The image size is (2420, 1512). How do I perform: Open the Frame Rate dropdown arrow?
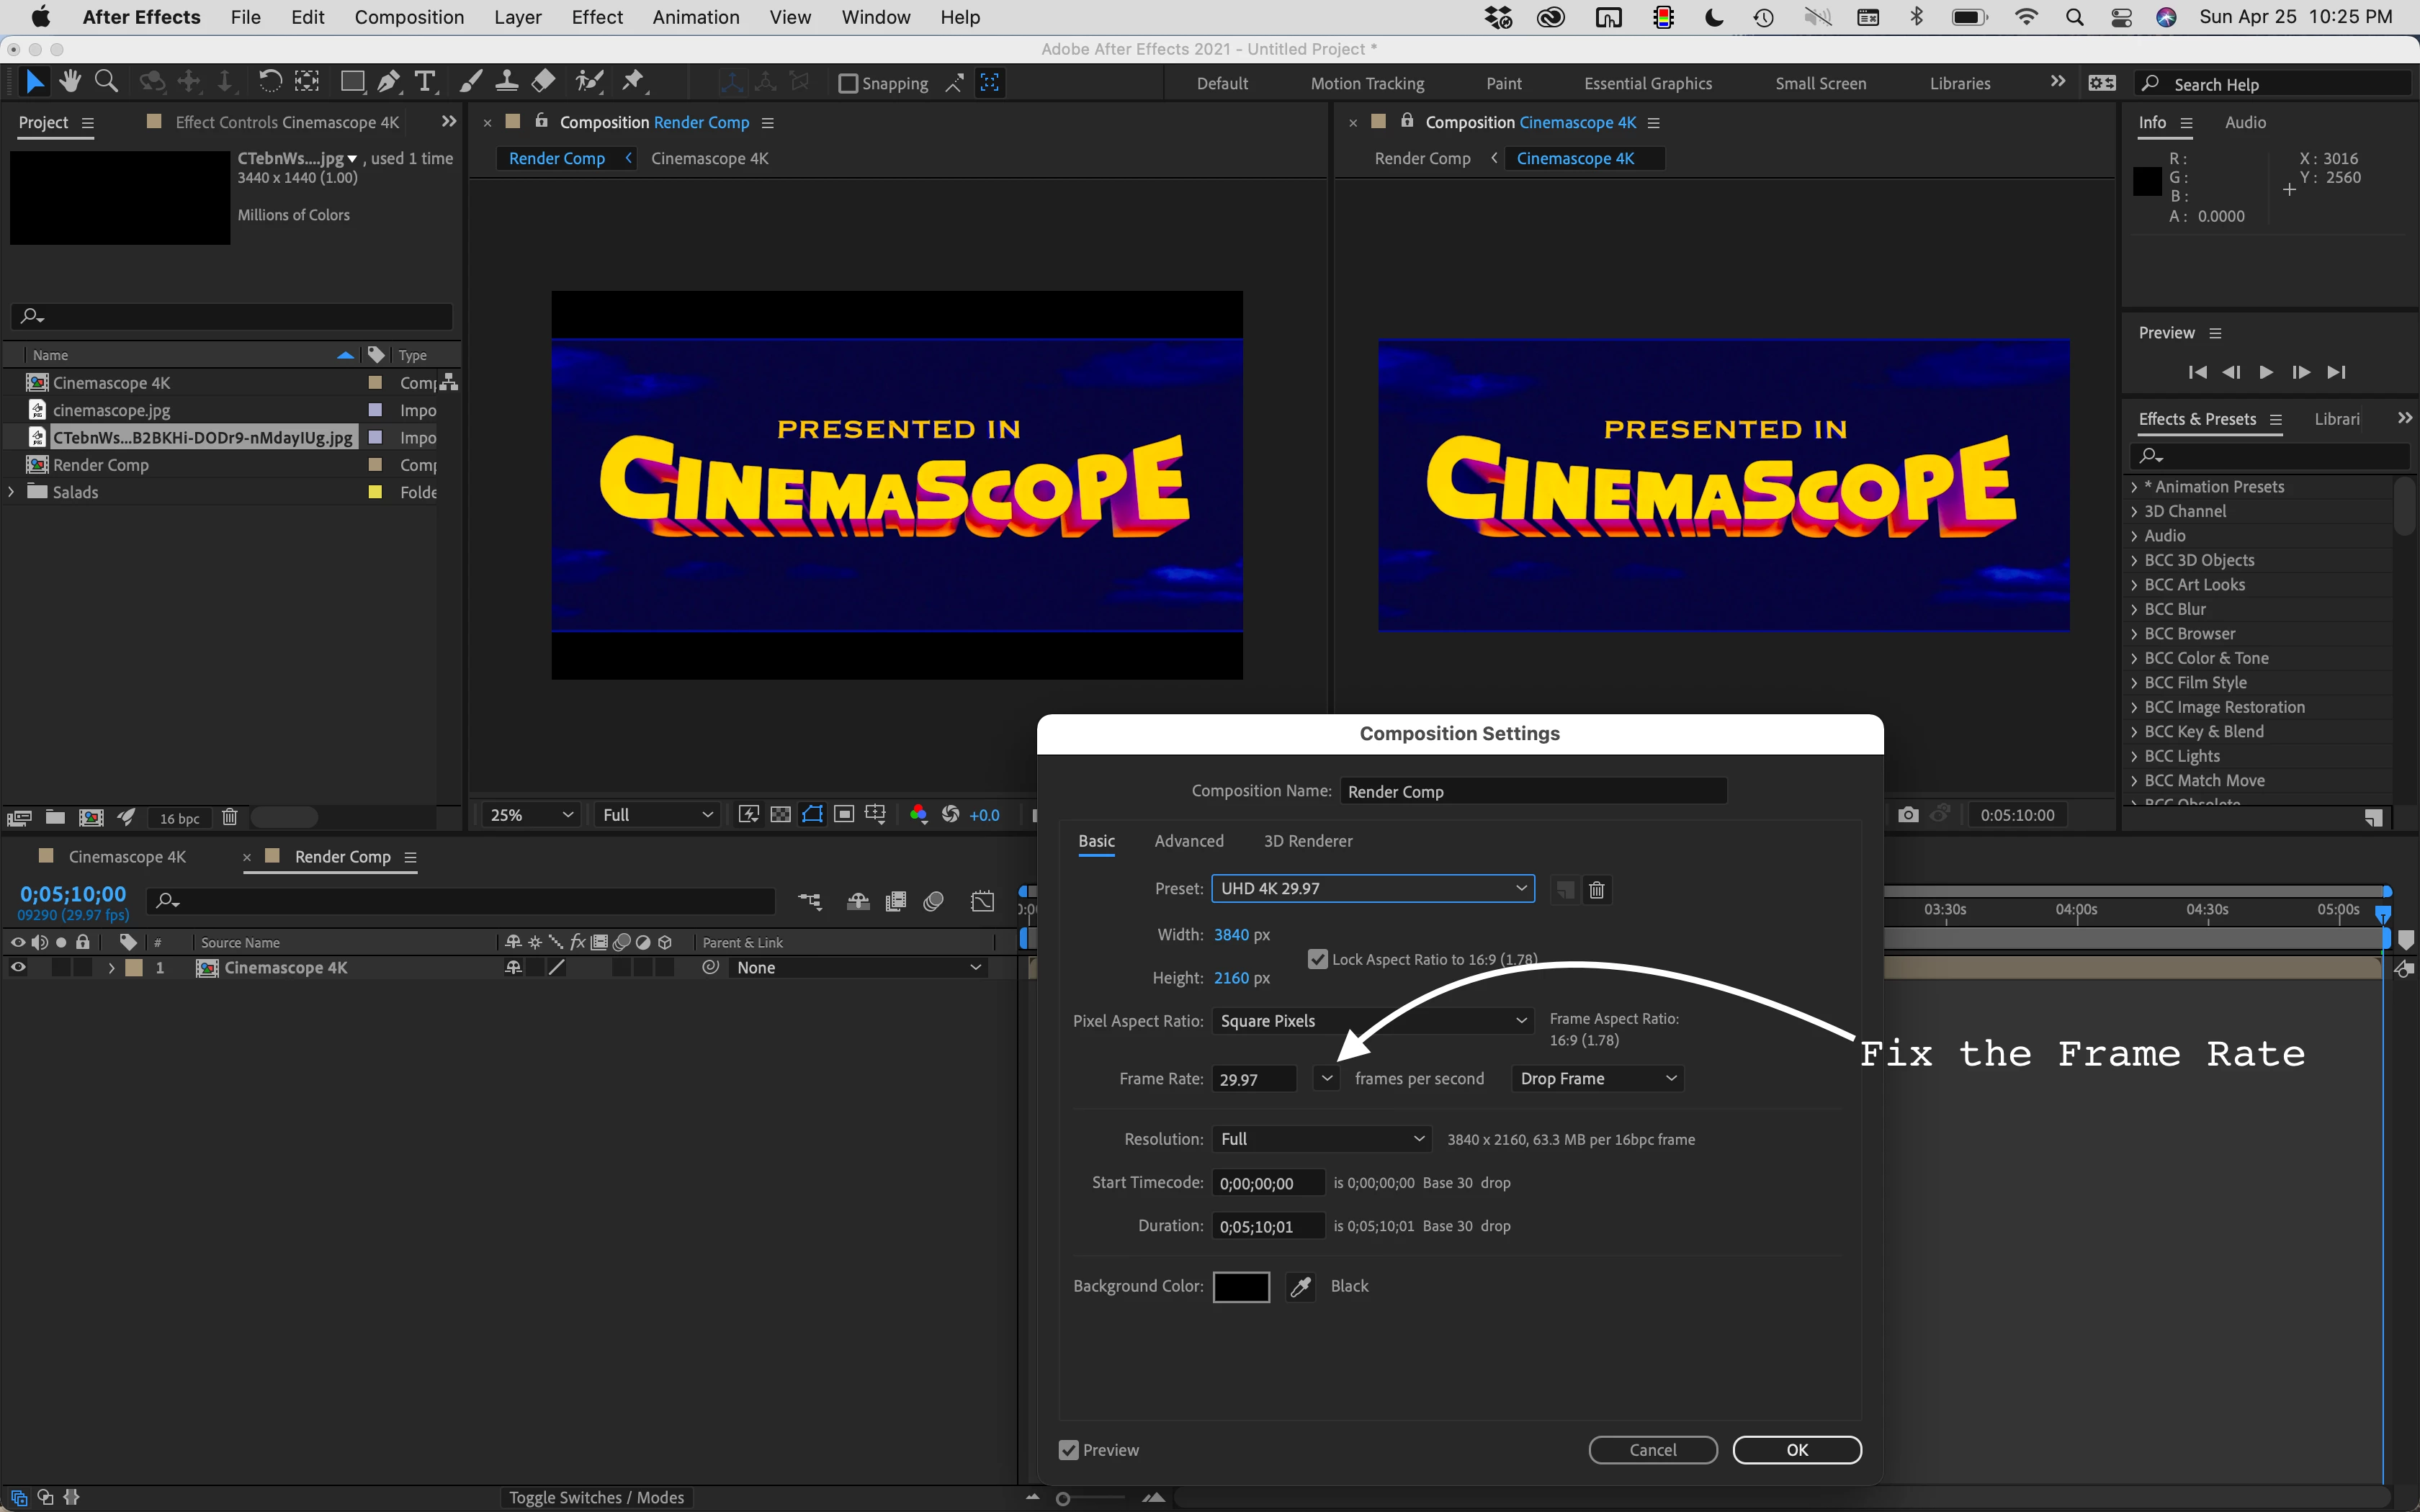[1326, 1078]
